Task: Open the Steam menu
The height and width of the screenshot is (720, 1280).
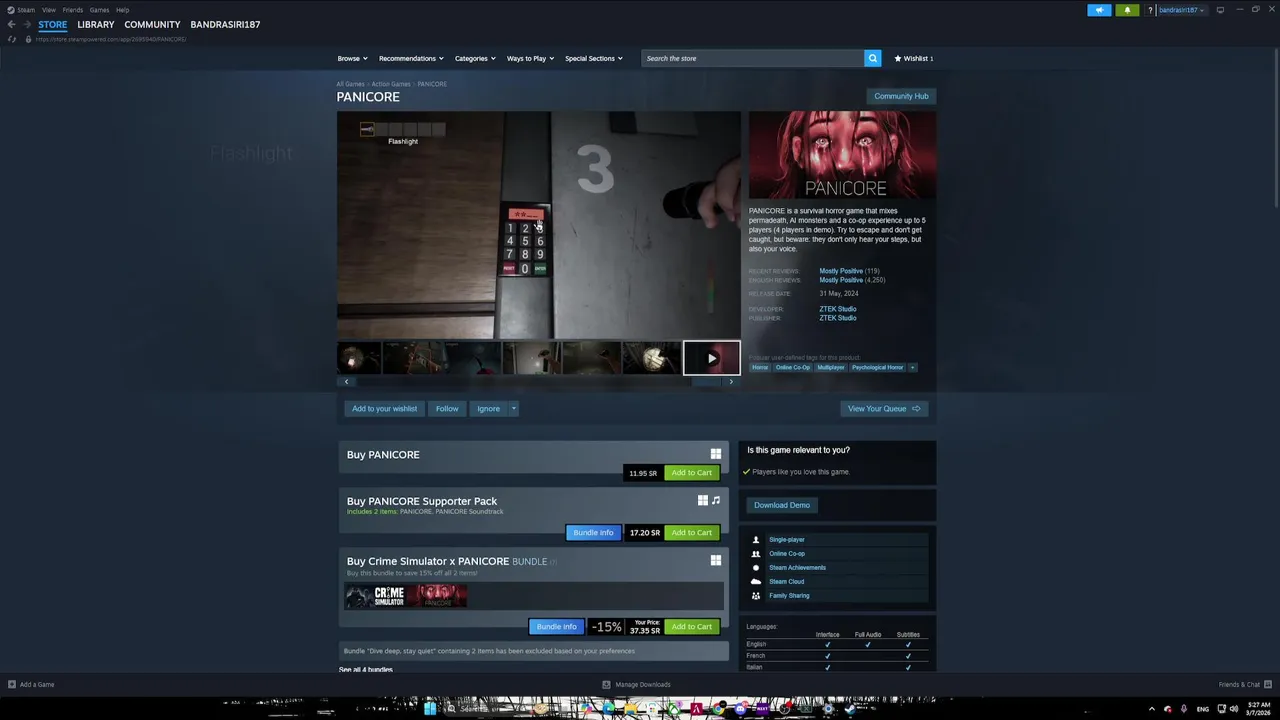Action: tap(26, 10)
